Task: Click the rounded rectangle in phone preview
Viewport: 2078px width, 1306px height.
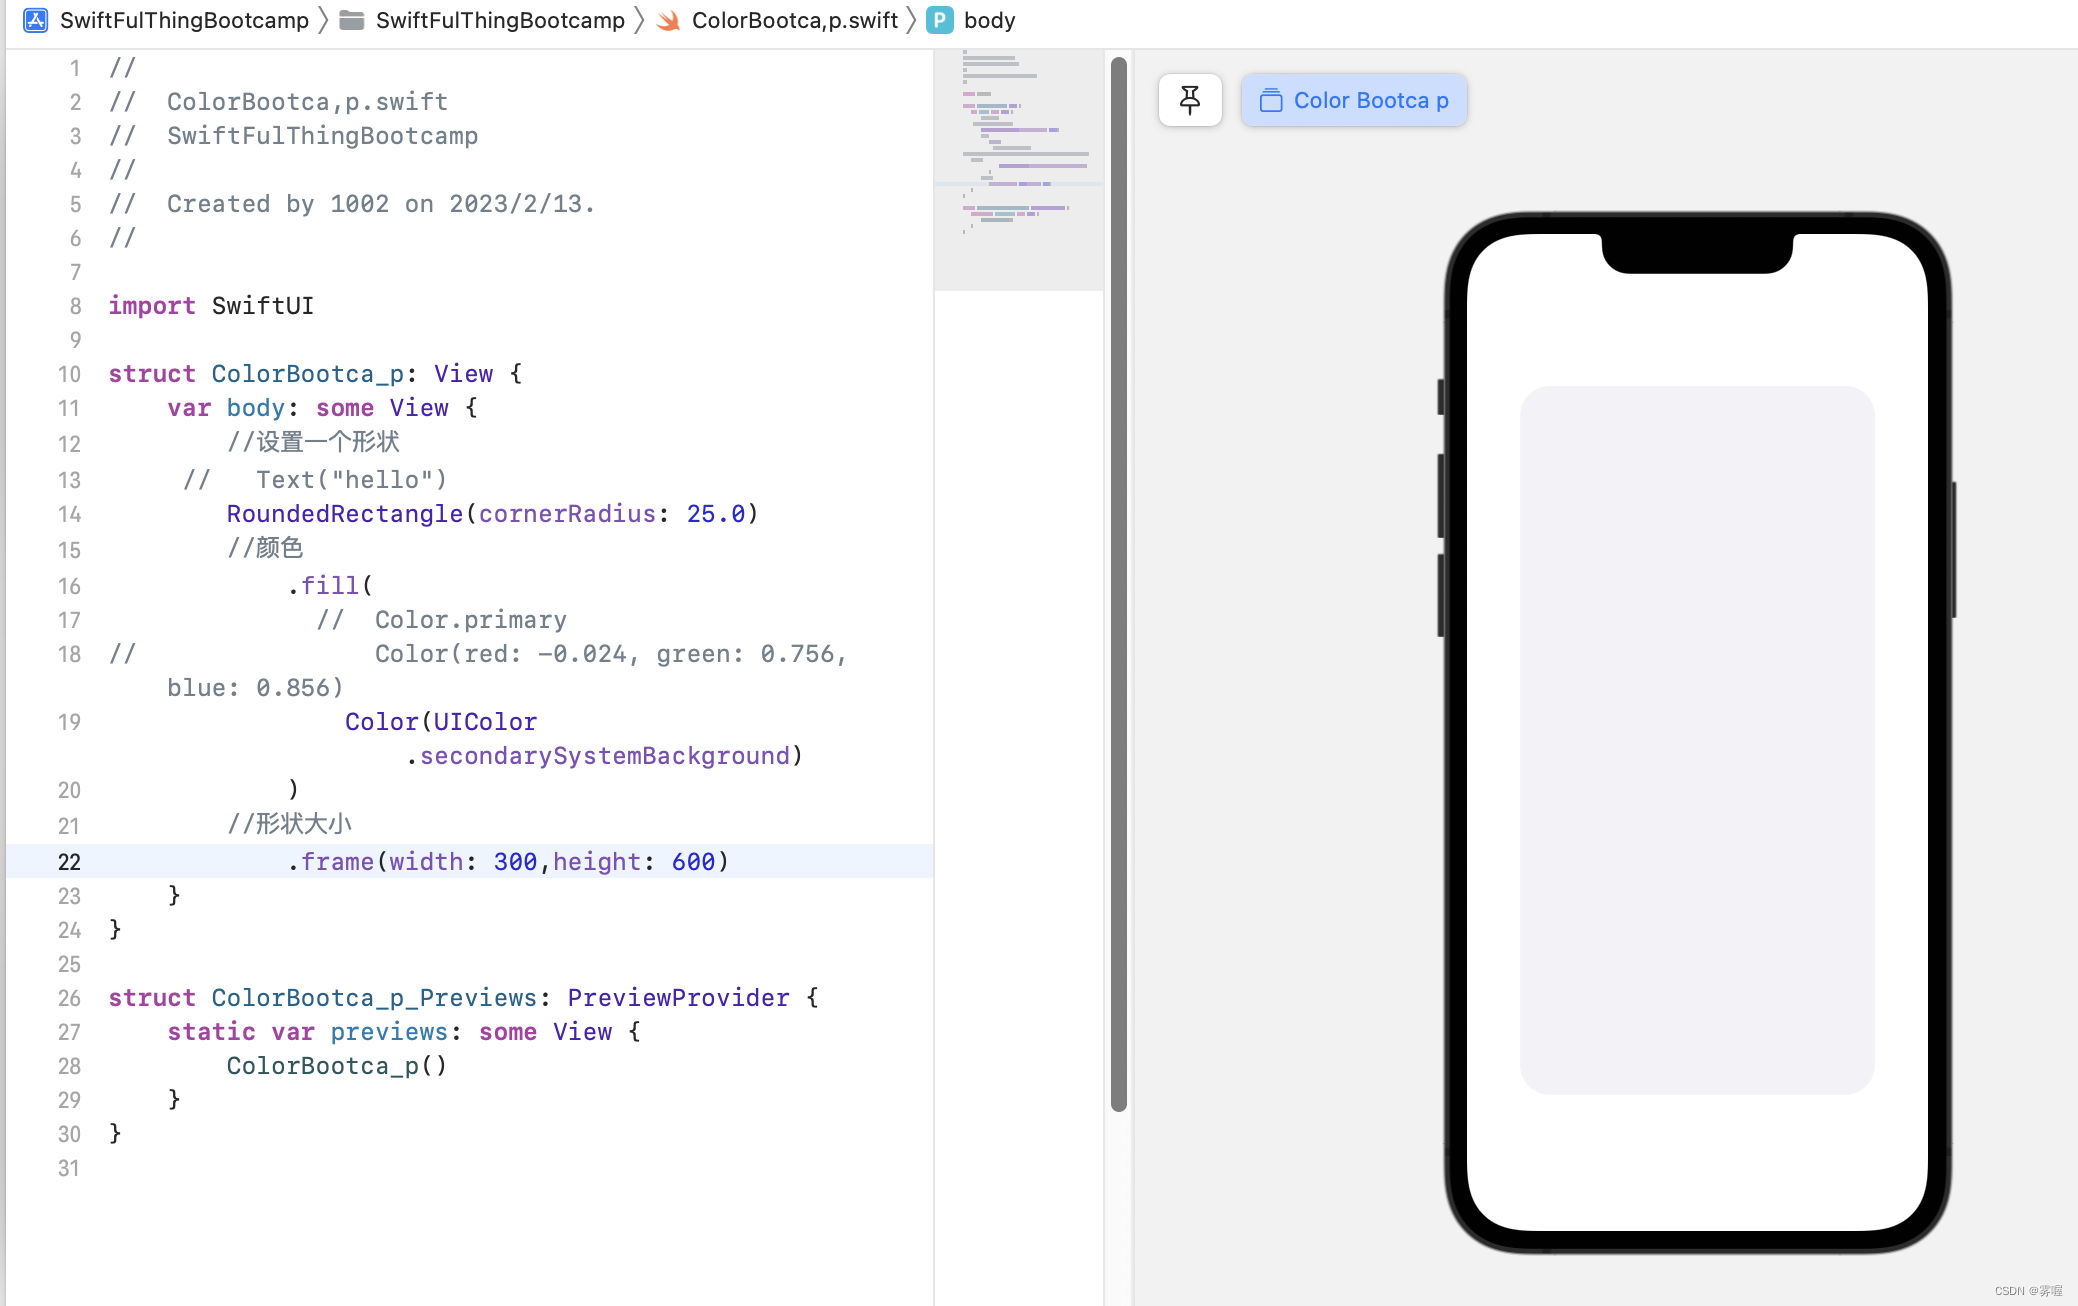Action: tap(1696, 740)
